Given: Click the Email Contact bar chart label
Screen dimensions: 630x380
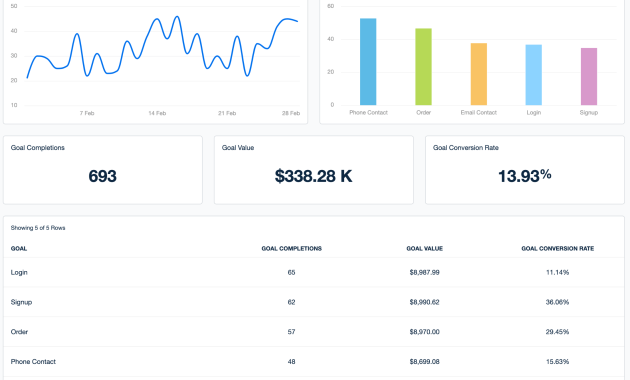Looking at the screenshot, I should coord(479,112).
